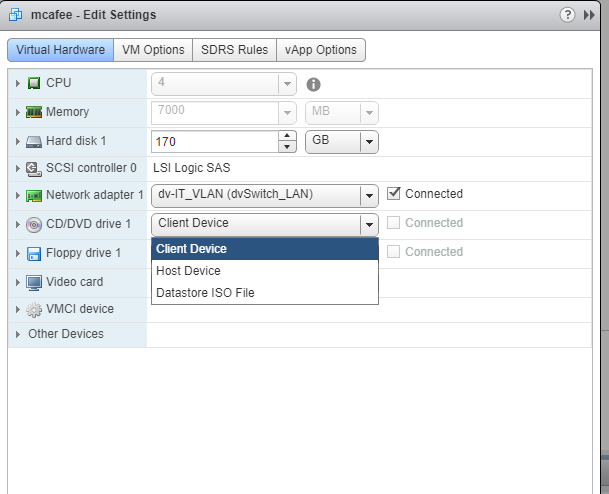The width and height of the screenshot is (609, 494).
Task: Click the Hard disk 1 label
Action: click(76, 141)
